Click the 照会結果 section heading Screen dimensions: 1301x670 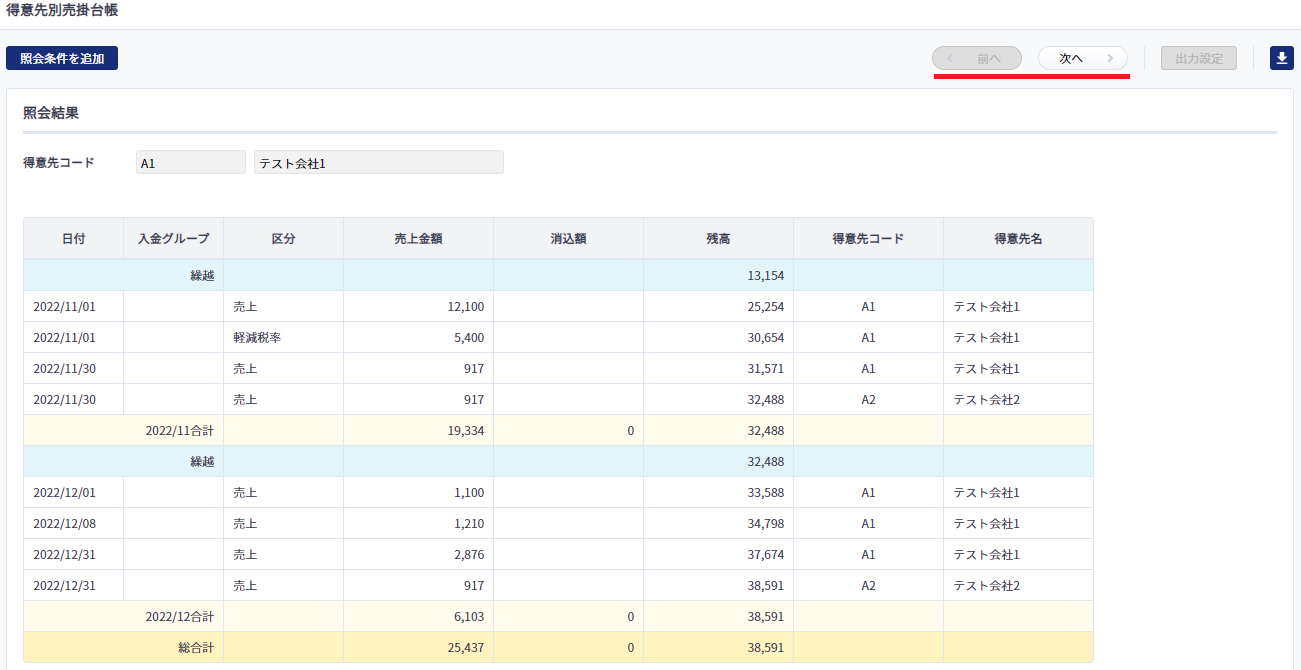pyautogui.click(x=51, y=113)
